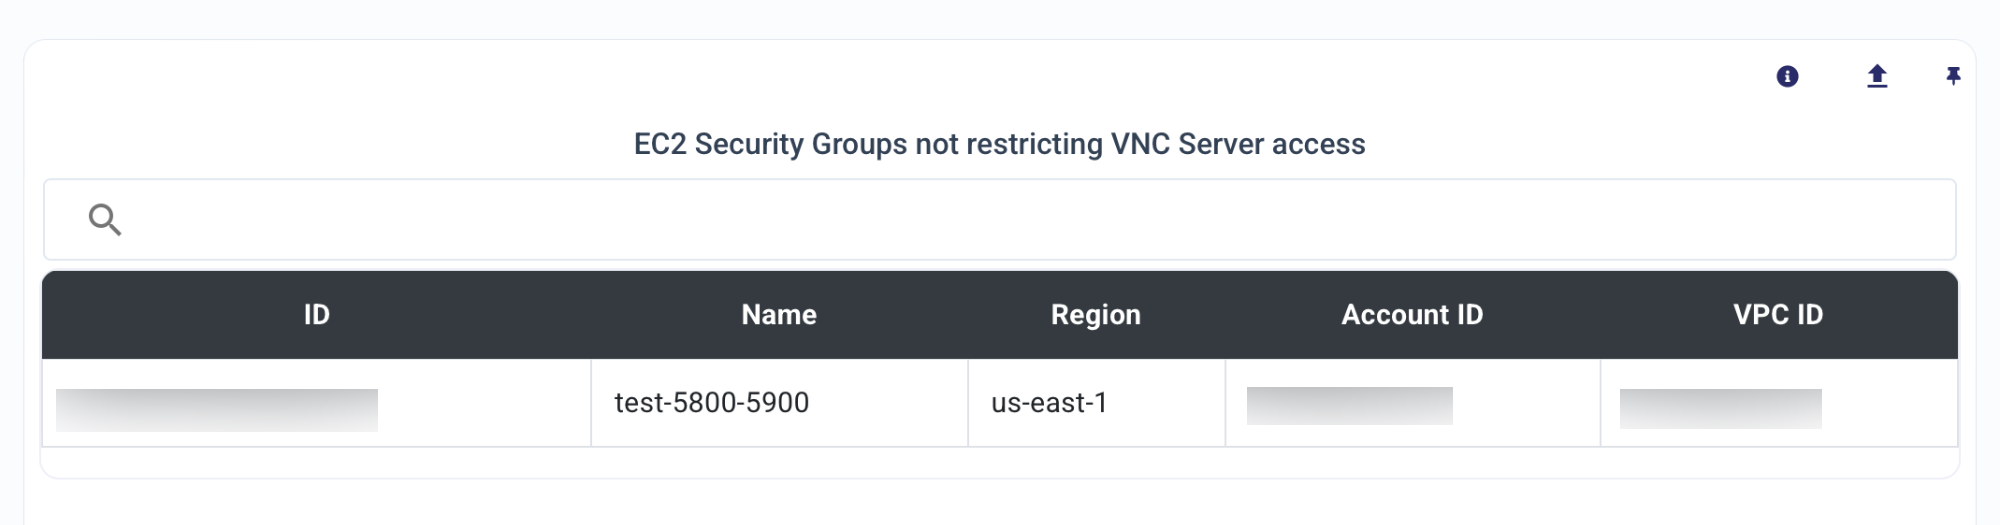
Task: Sort by the Name column header
Action: (779, 315)
